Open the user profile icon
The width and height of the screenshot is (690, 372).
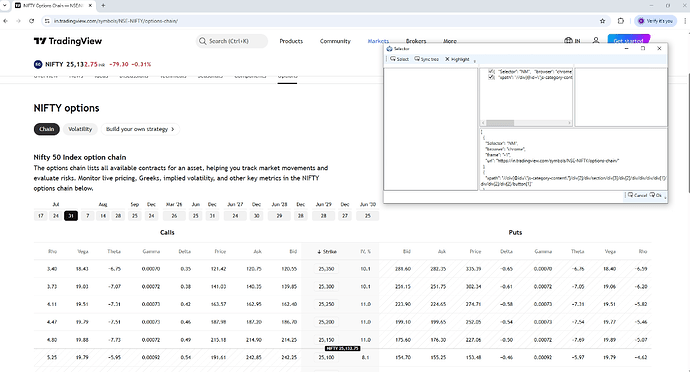tap(596, 41)
